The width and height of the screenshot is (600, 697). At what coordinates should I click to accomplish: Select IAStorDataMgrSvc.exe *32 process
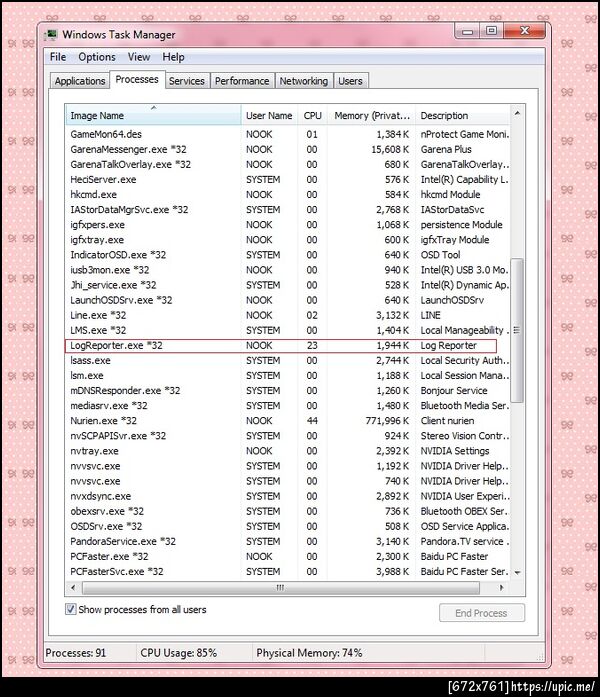tap(288, 210)
